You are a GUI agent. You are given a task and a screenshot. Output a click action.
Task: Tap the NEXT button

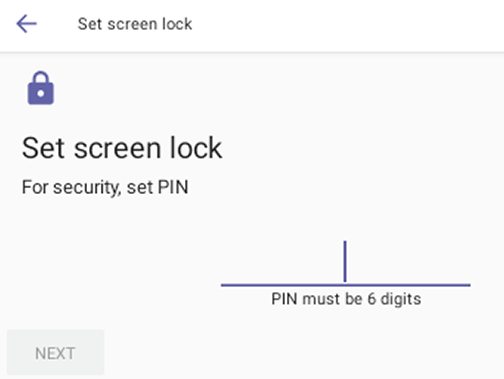(x=55, y=353)
